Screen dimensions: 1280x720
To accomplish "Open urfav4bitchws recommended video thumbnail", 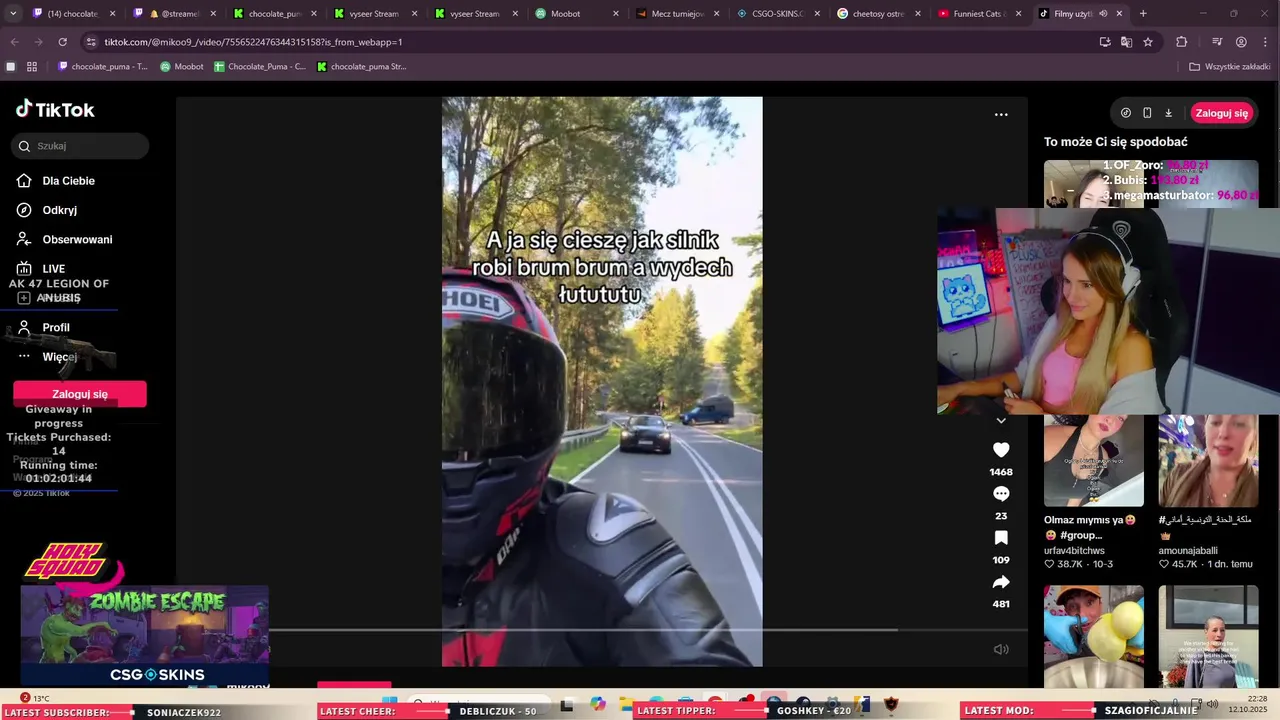I will pos(1093,461).
